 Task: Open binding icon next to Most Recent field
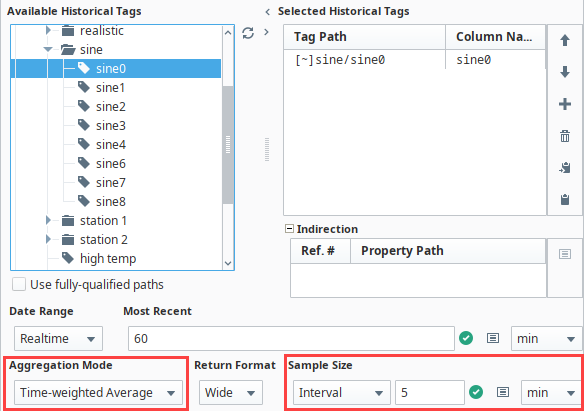(493, 338)
